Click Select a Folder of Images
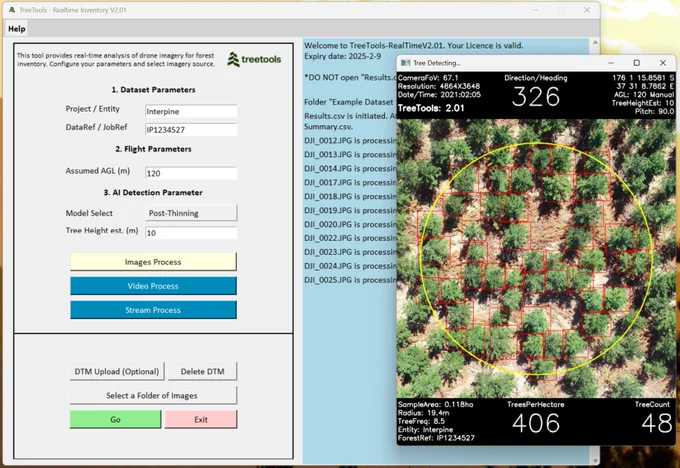Image resolution: width=680 pixels, height=468 pixels. point(153,395)
